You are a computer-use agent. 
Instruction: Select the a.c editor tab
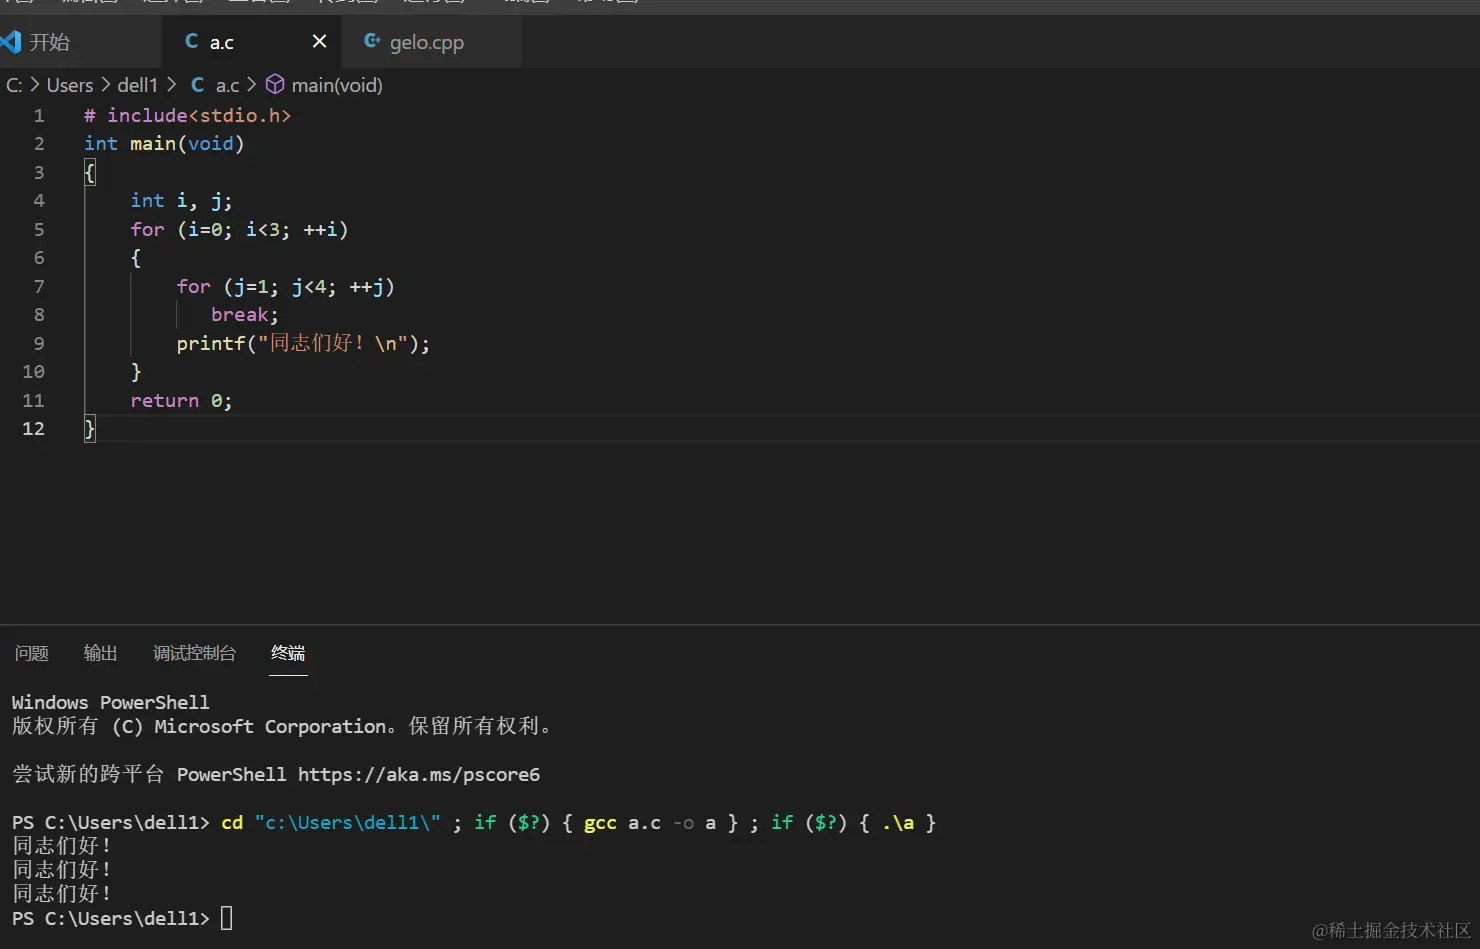pos(250,42)
